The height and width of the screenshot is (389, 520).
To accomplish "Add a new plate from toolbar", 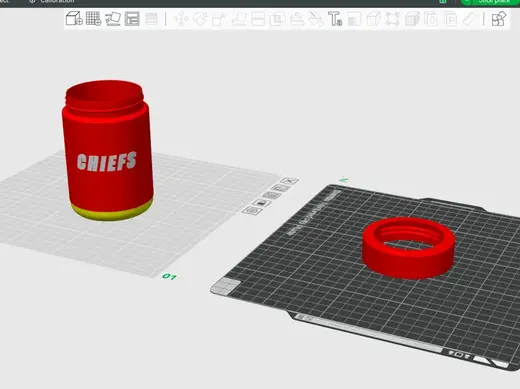I will 93,19.
